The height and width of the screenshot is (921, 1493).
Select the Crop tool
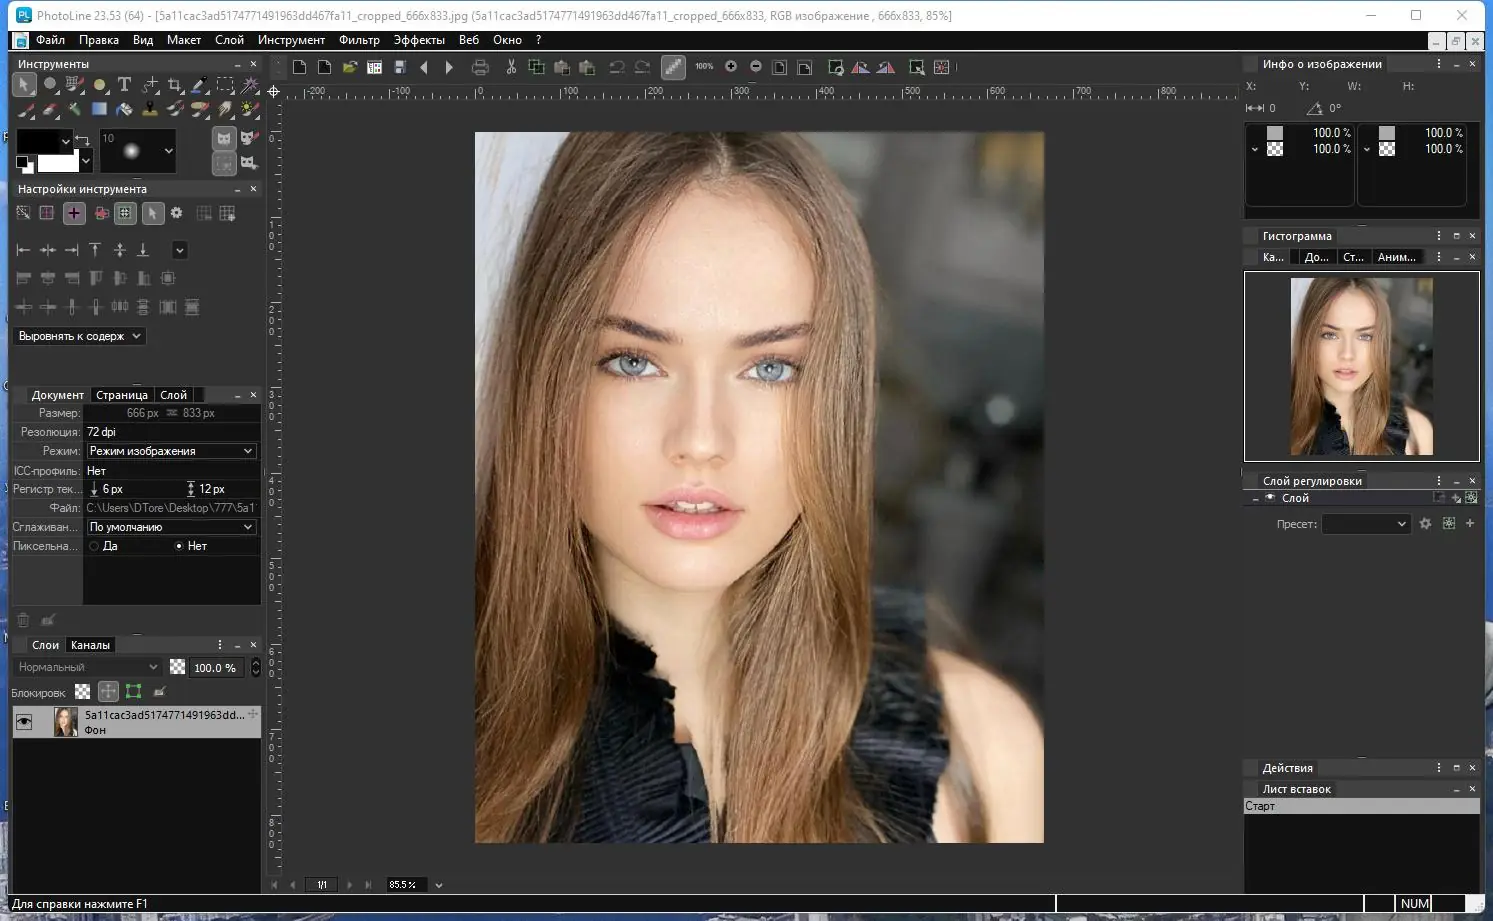175,85
